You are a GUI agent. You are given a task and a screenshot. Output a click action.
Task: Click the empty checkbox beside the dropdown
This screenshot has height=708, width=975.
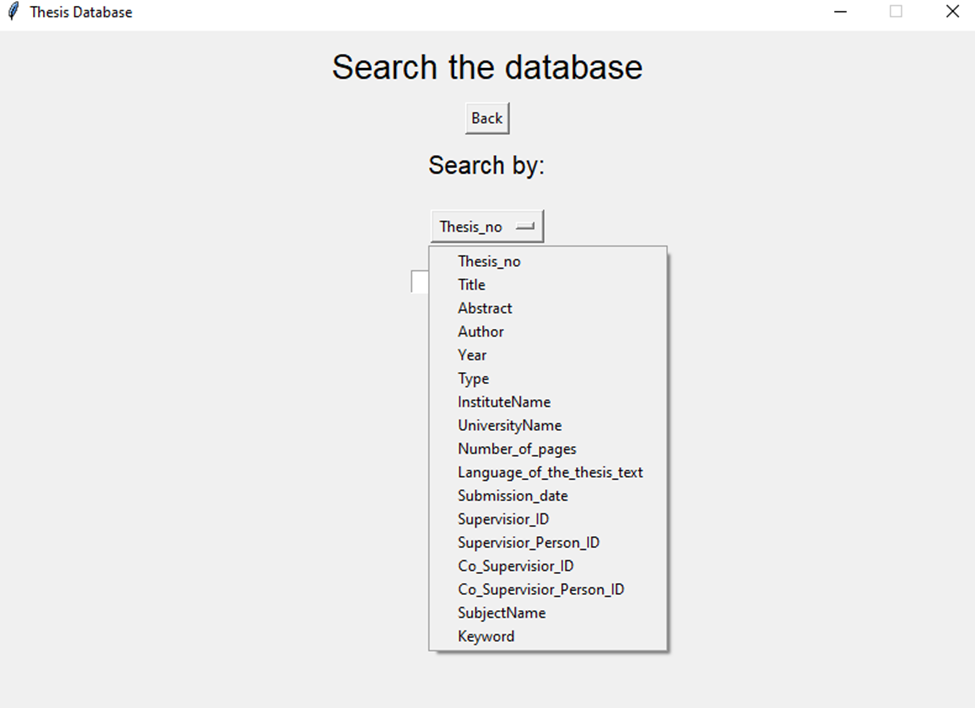pyautogui.click(x=420, y=282)
